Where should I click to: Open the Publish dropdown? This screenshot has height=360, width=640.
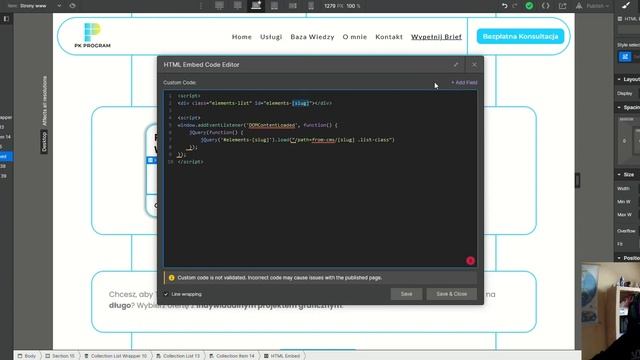[598, 6]
